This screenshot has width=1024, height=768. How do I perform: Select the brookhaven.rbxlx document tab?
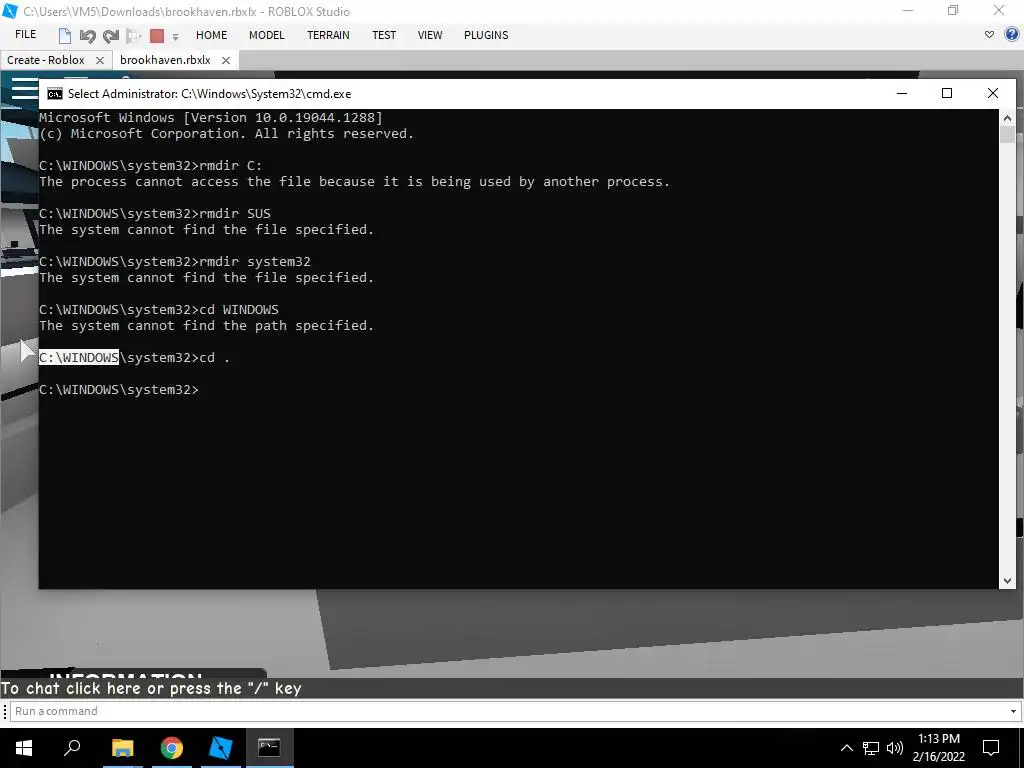(x=165, y=60)
